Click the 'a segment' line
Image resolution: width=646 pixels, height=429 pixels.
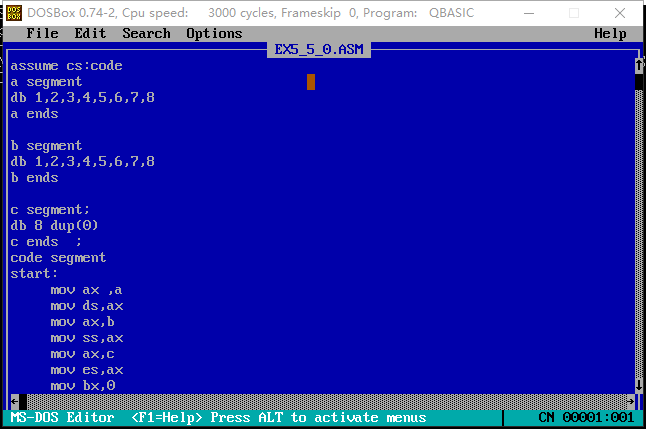click(46, 82)
